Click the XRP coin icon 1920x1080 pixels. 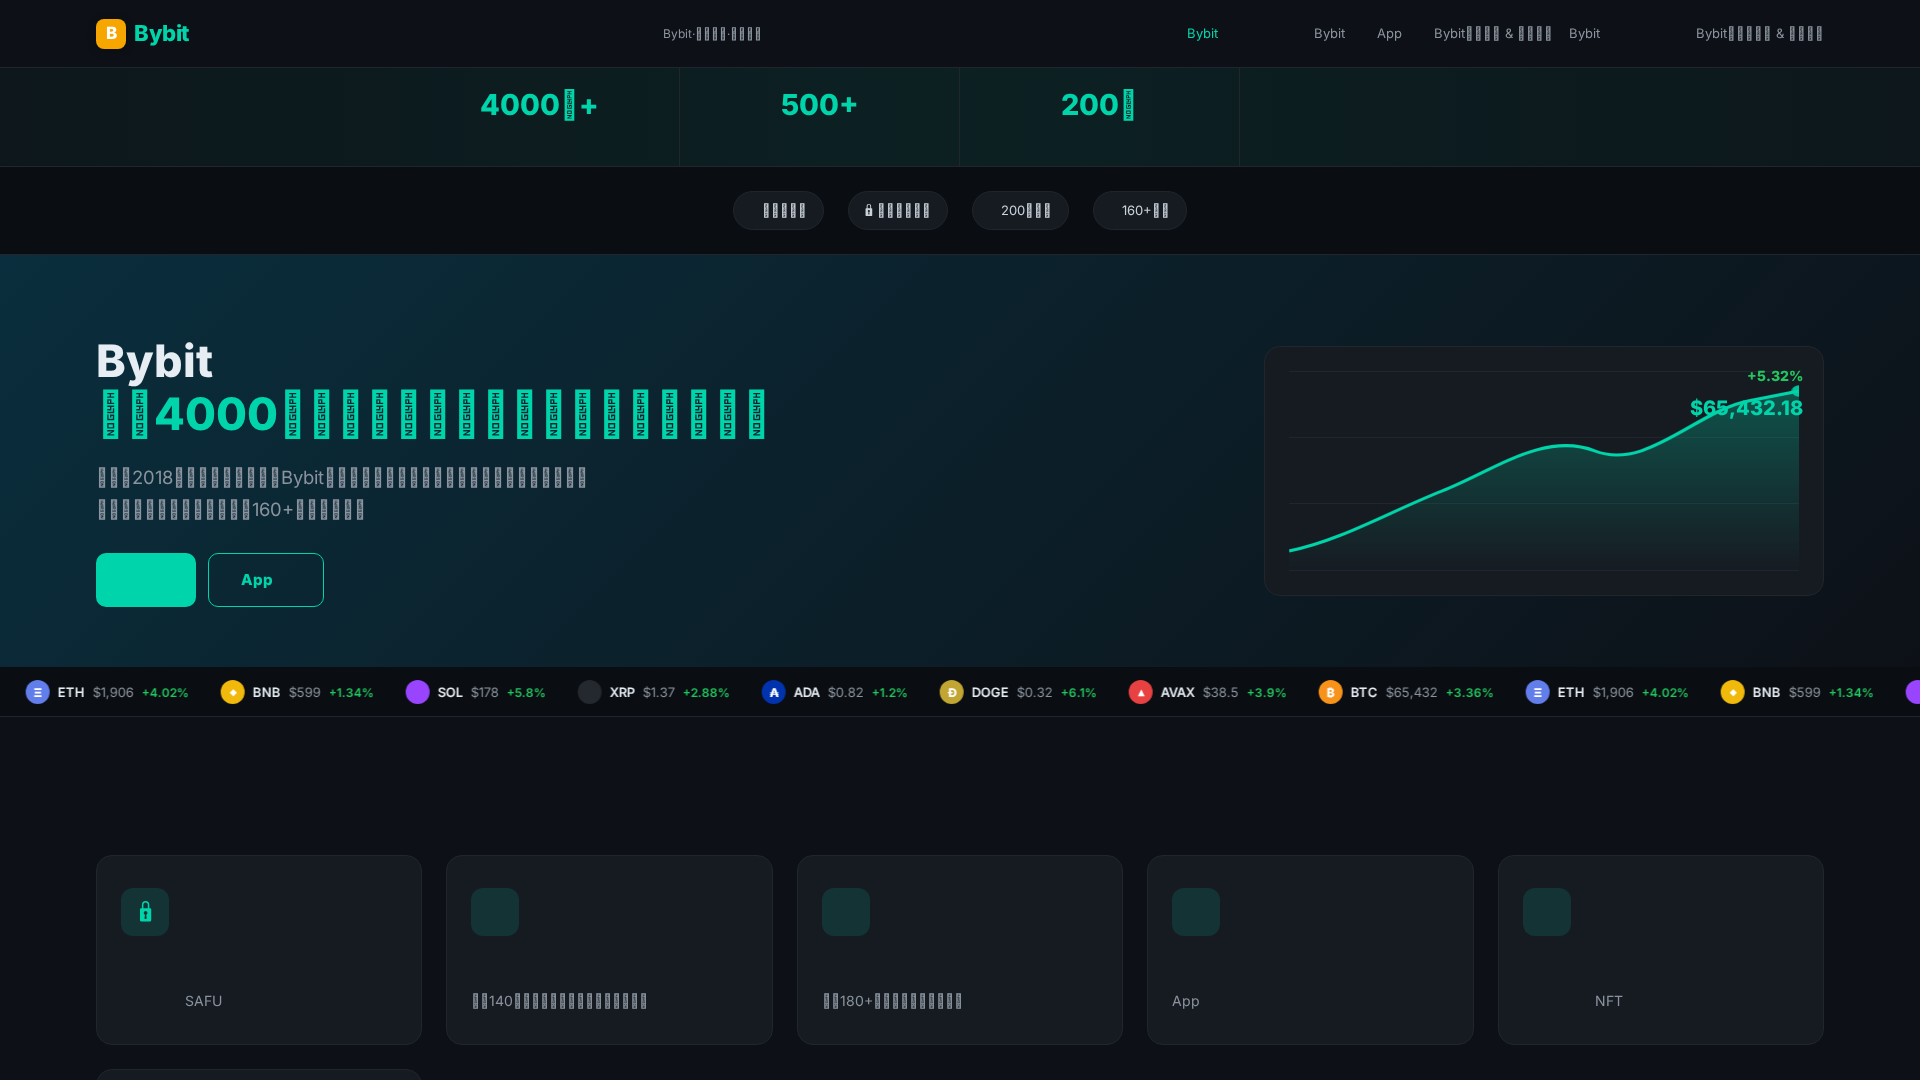click(x=588, y=692)
